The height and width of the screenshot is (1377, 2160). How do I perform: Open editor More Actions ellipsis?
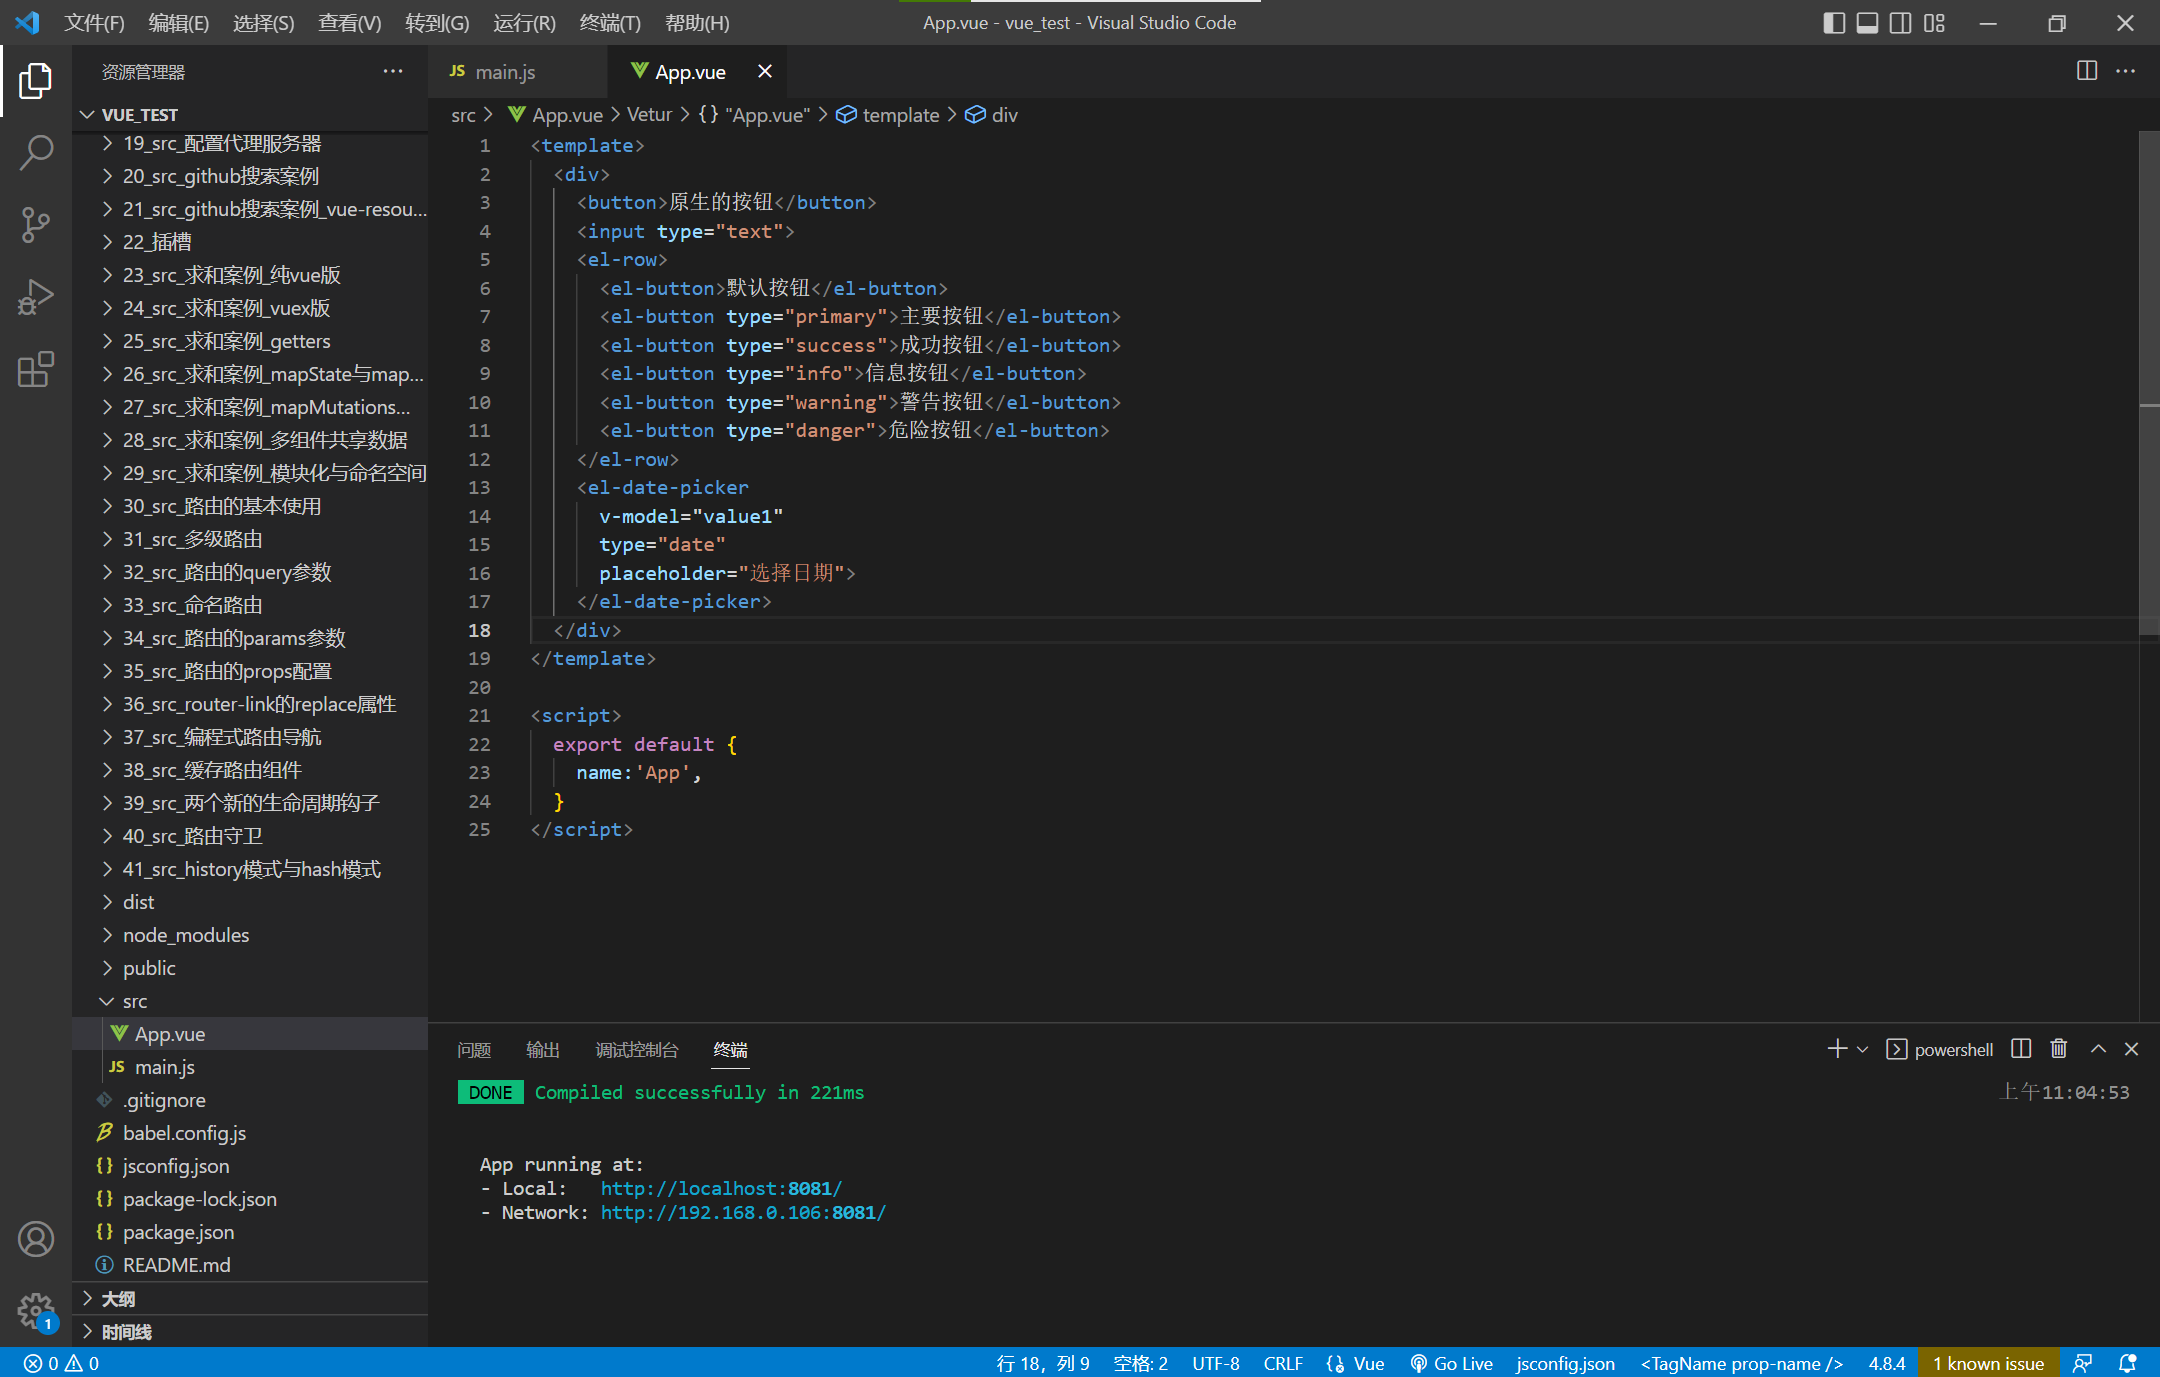coord(2126,71)
